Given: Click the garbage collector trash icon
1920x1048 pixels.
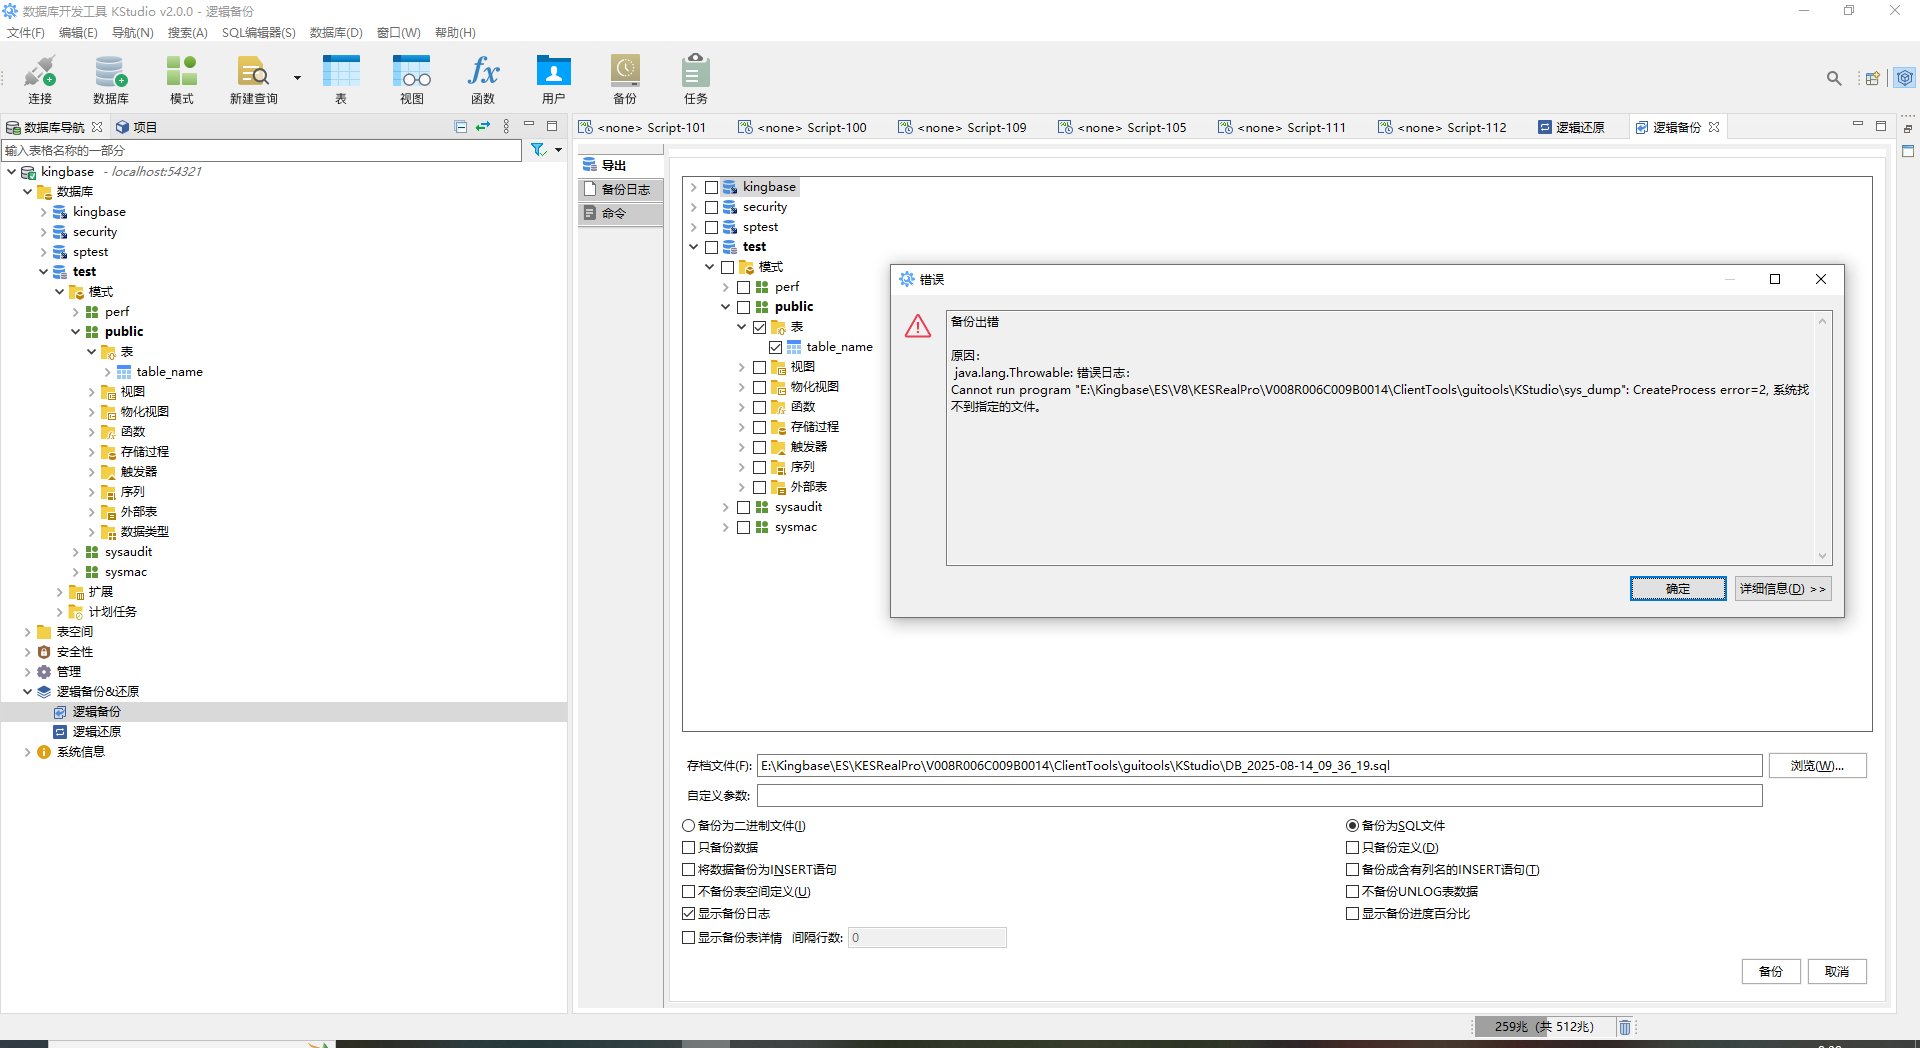Looking at the screenshot, I should tap(1625, 1027).
